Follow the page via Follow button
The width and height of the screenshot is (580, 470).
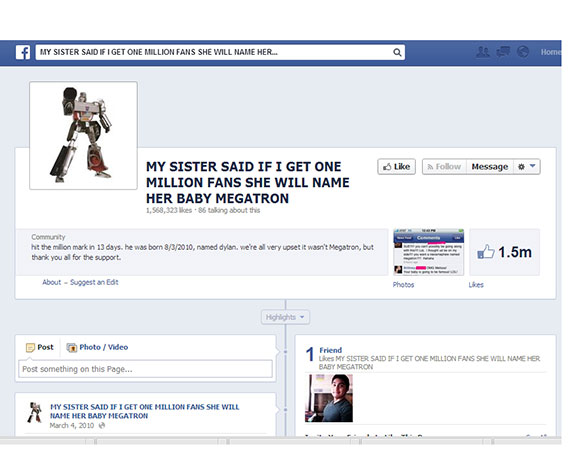[x=444, y=167]
